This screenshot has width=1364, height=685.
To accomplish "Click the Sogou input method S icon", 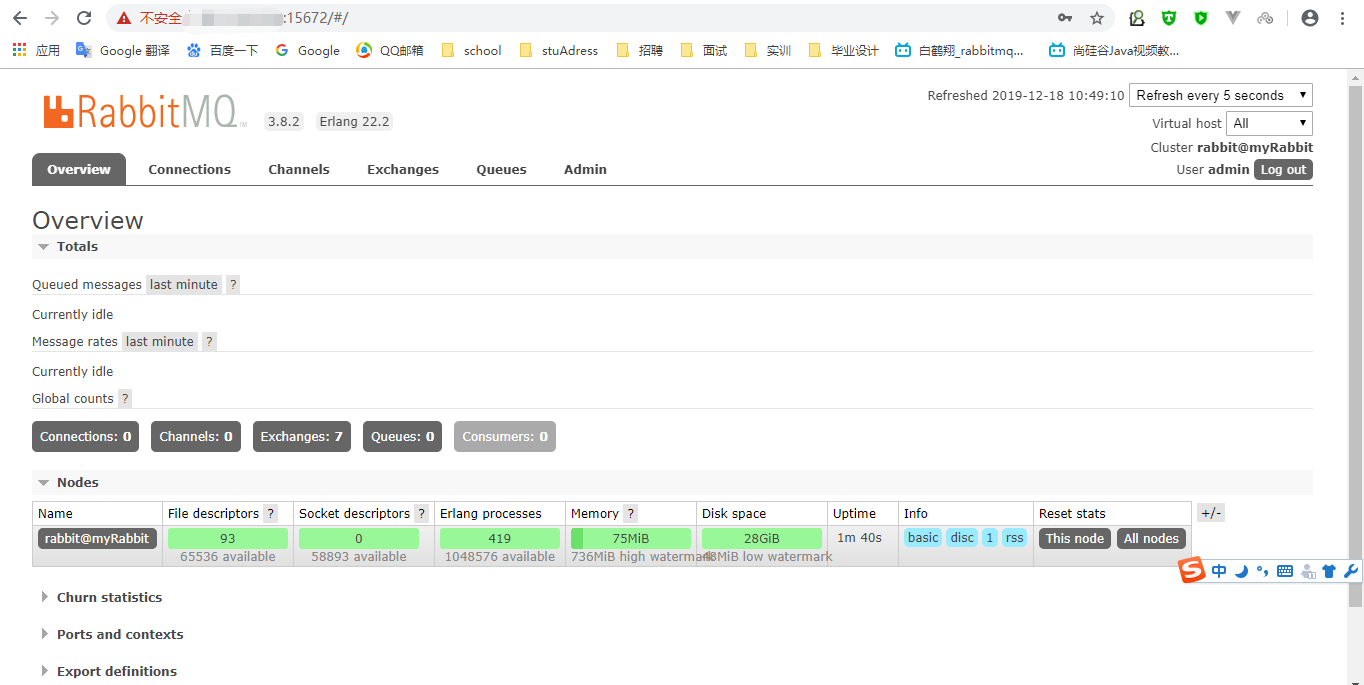I will (1191, 571).
